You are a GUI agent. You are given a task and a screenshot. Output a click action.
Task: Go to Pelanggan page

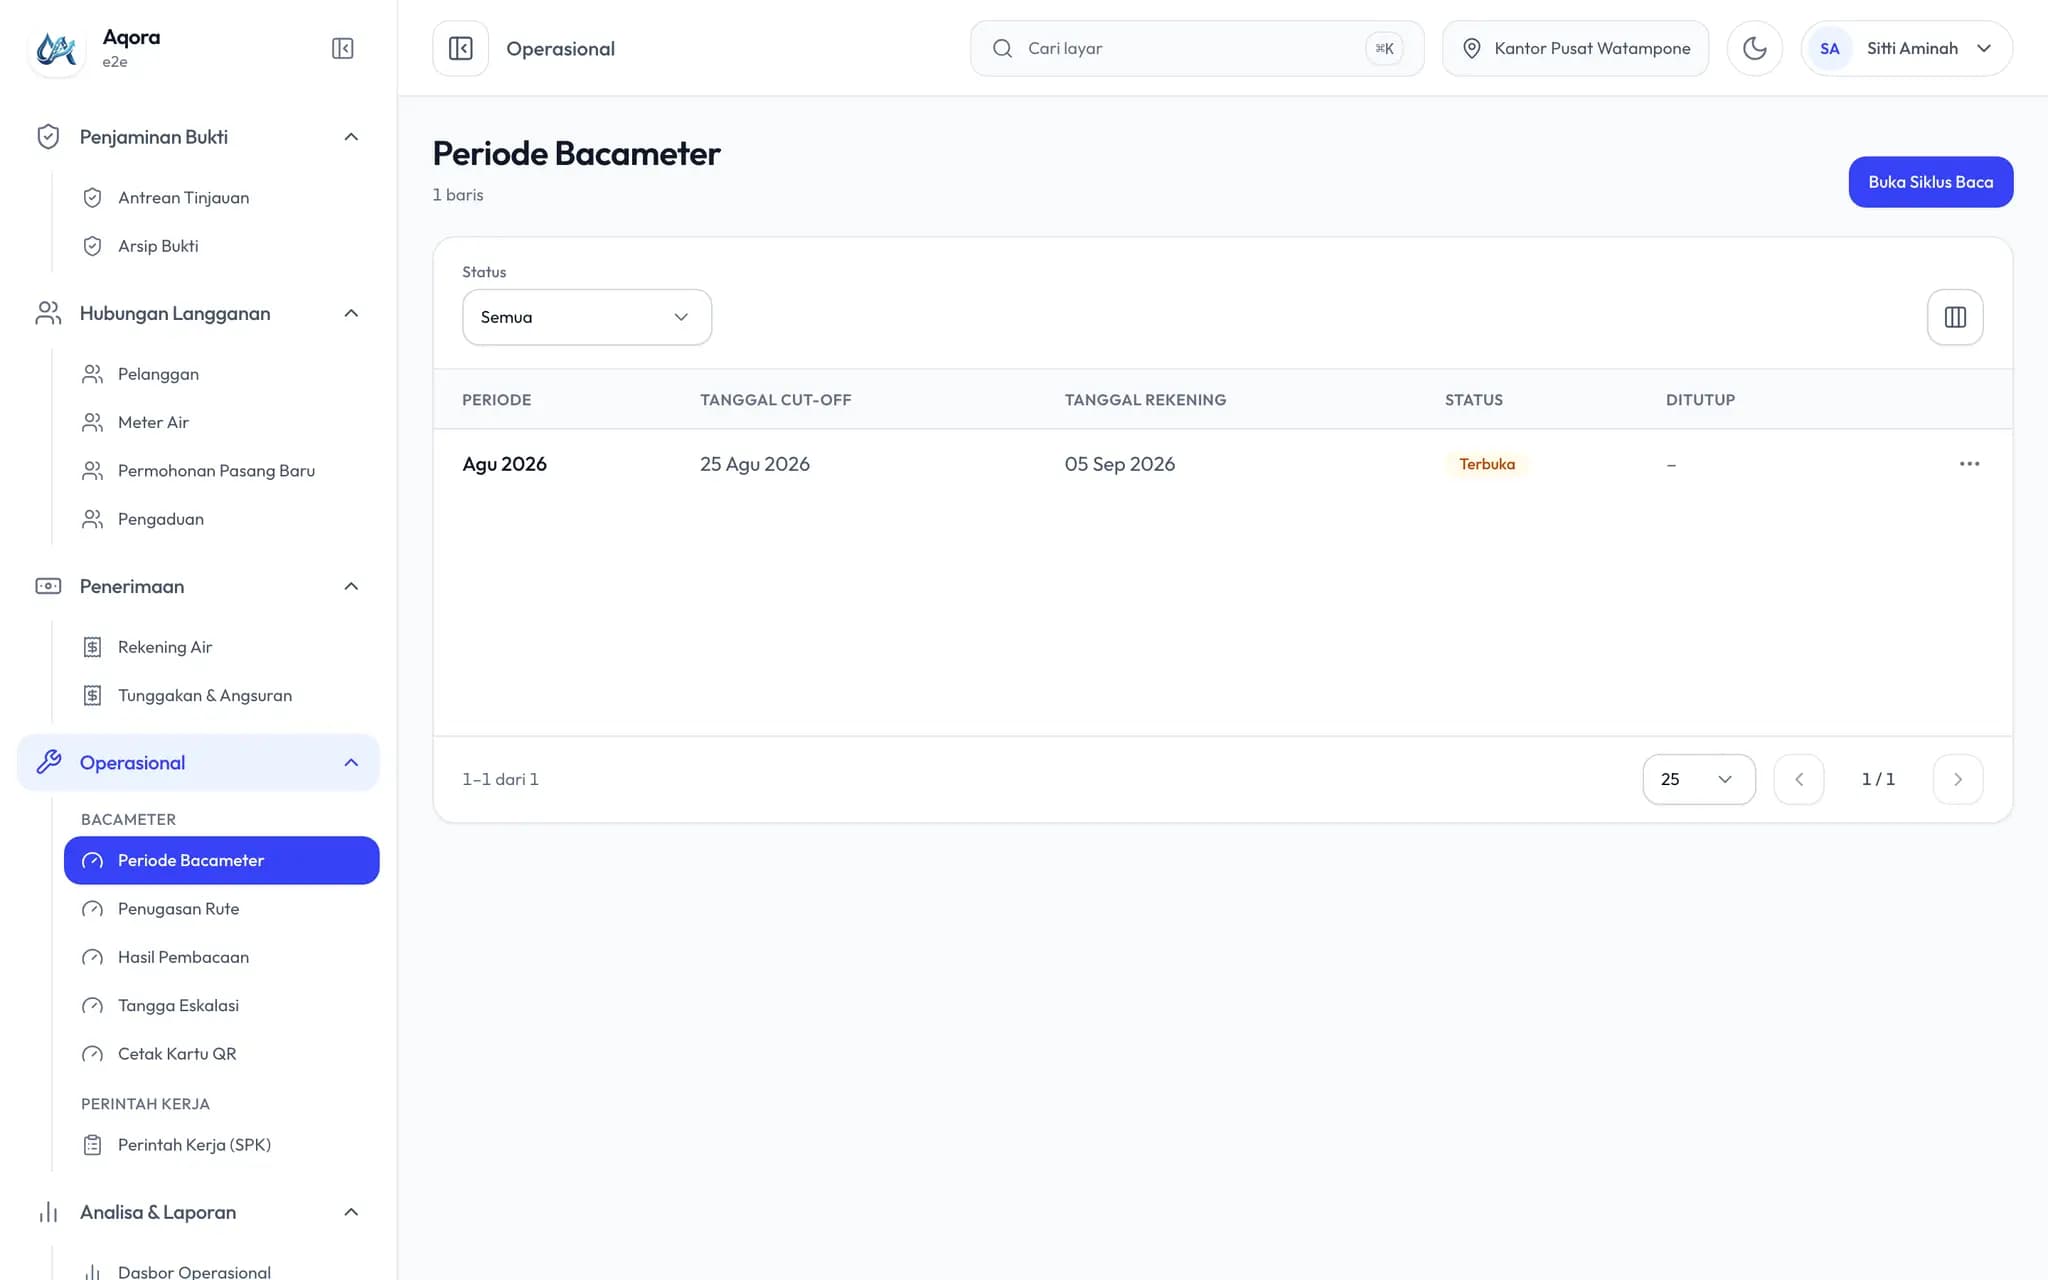coord(221,374)
